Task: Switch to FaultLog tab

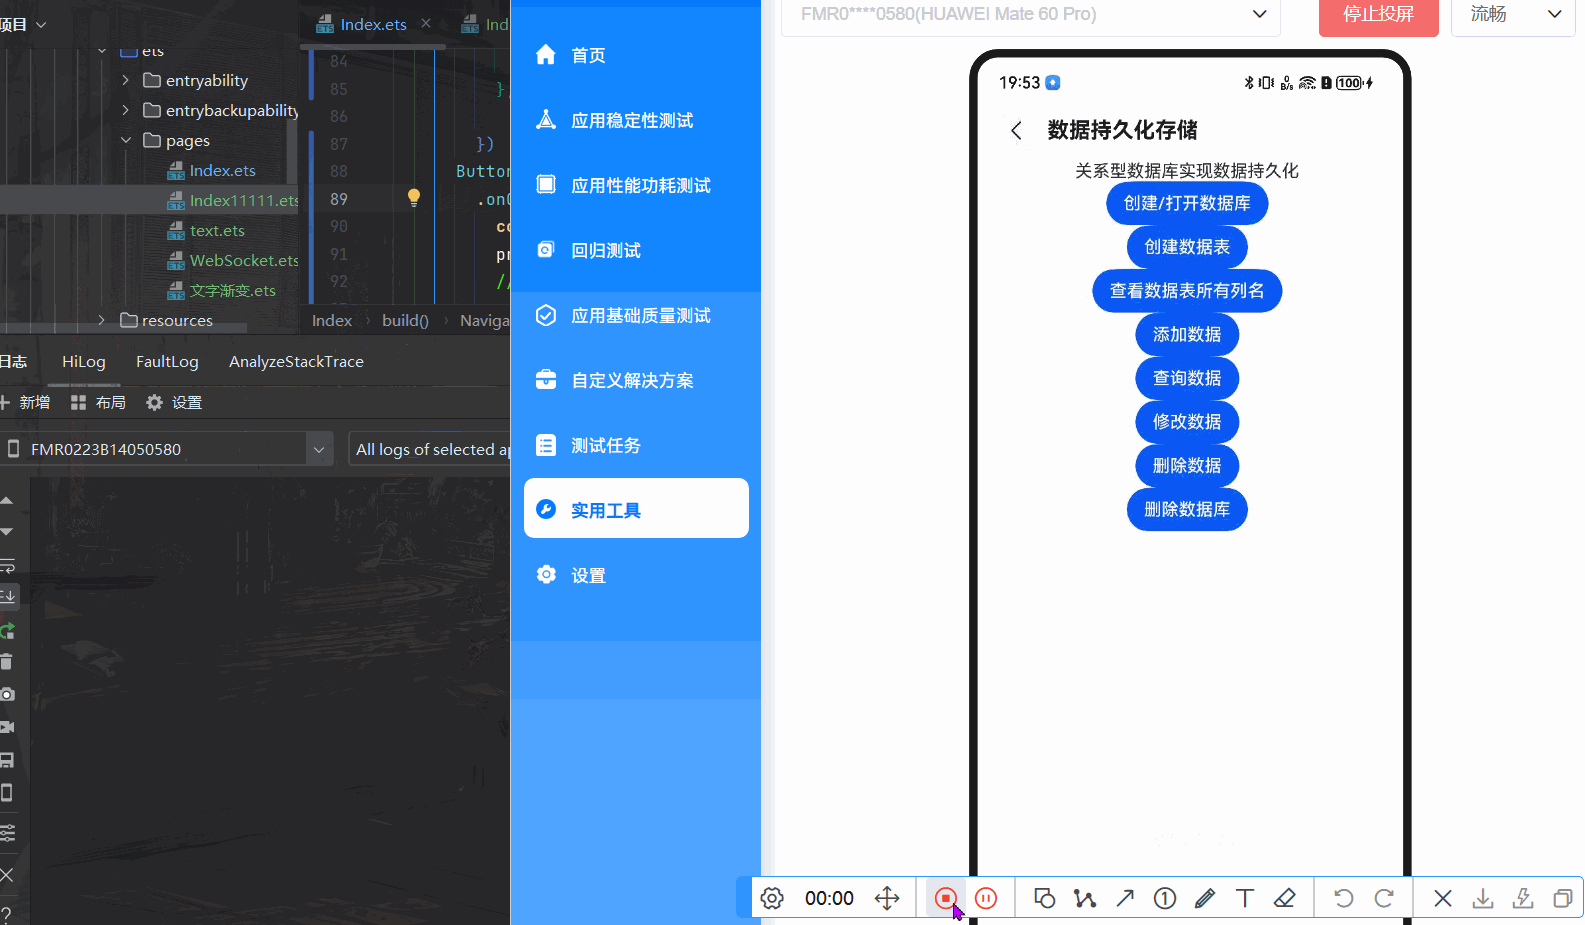Action: pyautogui.click(x=167, y=362)
